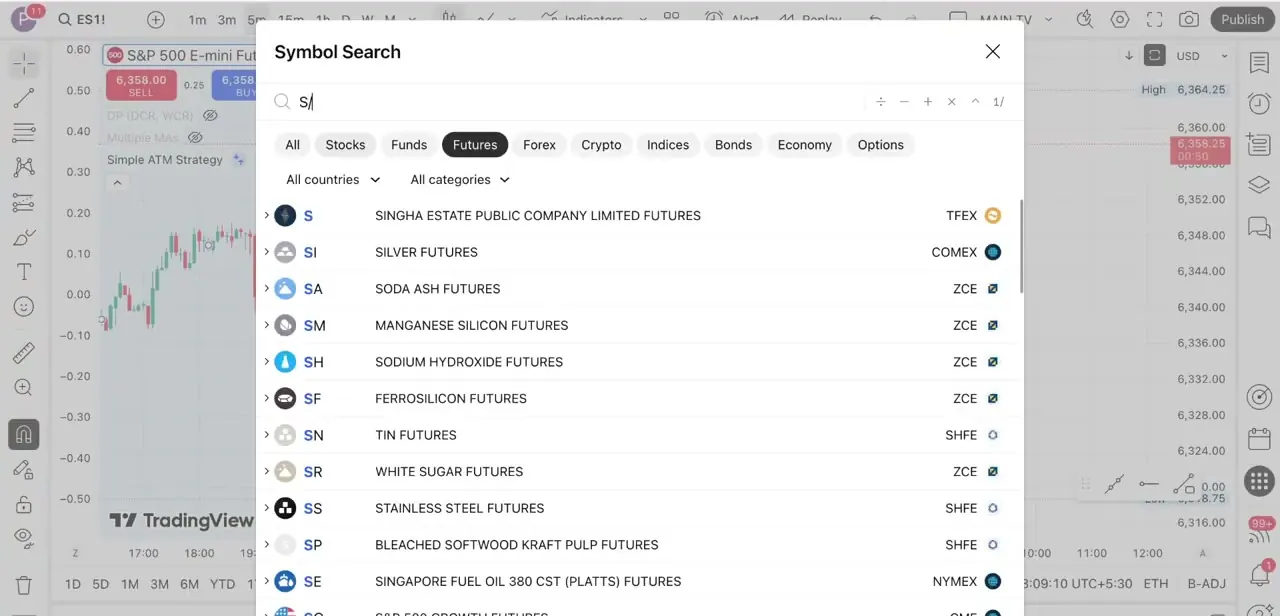Toggle hide all drawings eye
Viewport: 1280px width, 616px height.
[x=24, y=539]
